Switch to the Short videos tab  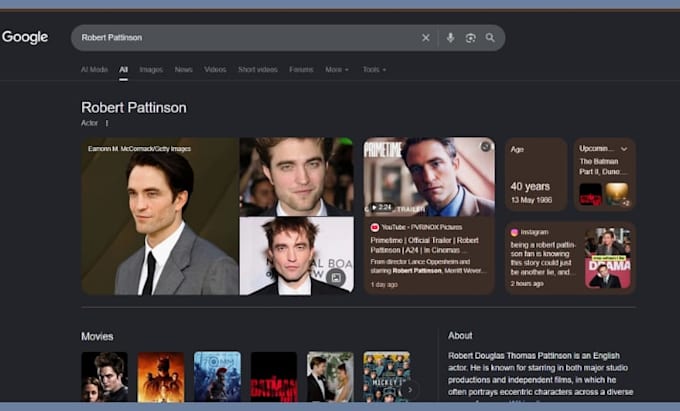pyautogui.click(x=258, y=69)
